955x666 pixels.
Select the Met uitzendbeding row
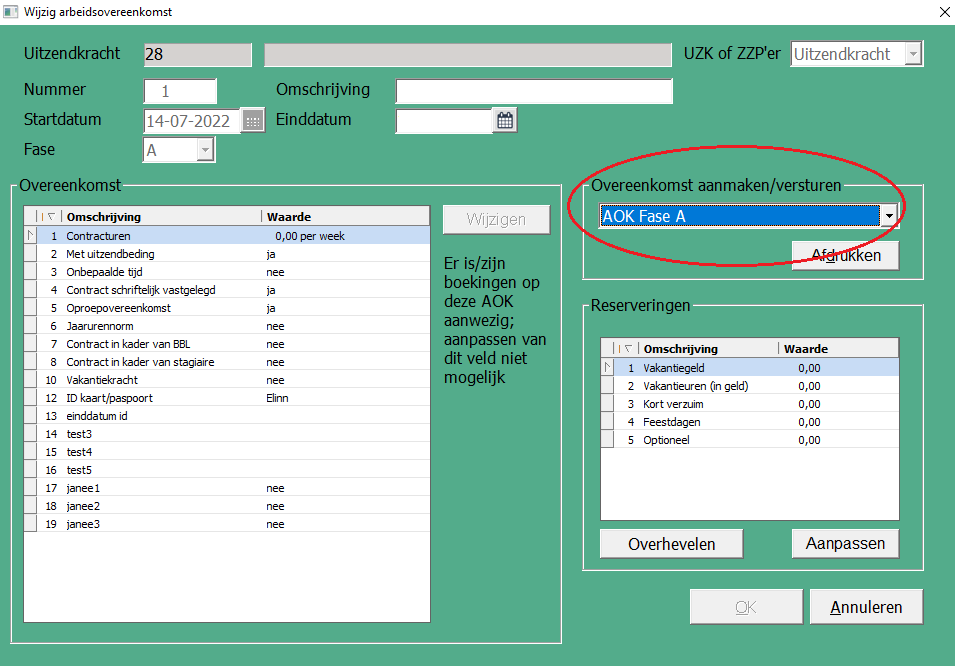click(x=227, y=254)
